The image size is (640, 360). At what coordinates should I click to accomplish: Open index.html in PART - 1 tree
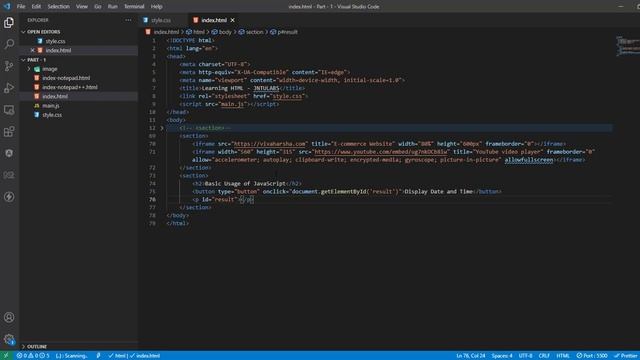[55, 96]
